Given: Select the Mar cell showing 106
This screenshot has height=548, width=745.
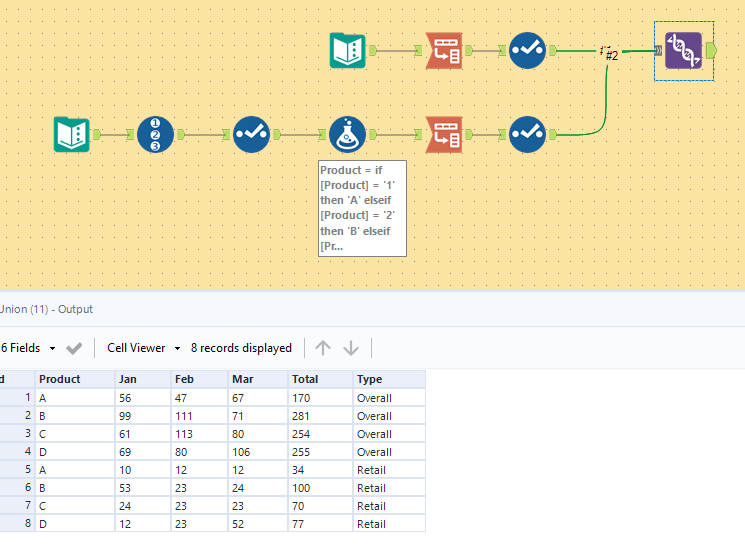Looking at the screenshot, I should pyautogui.click(x=258, y=452).
